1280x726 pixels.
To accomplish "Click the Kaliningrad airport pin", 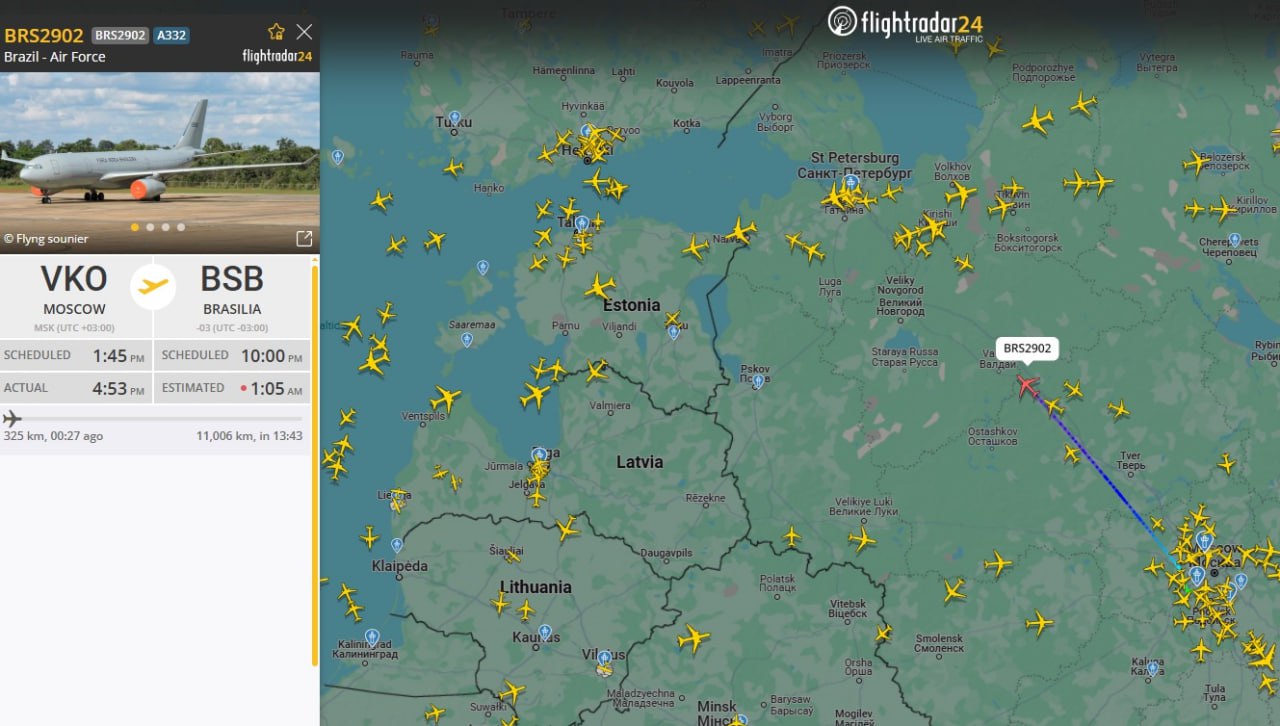I will pyautogui.click(x=372, y=636).
